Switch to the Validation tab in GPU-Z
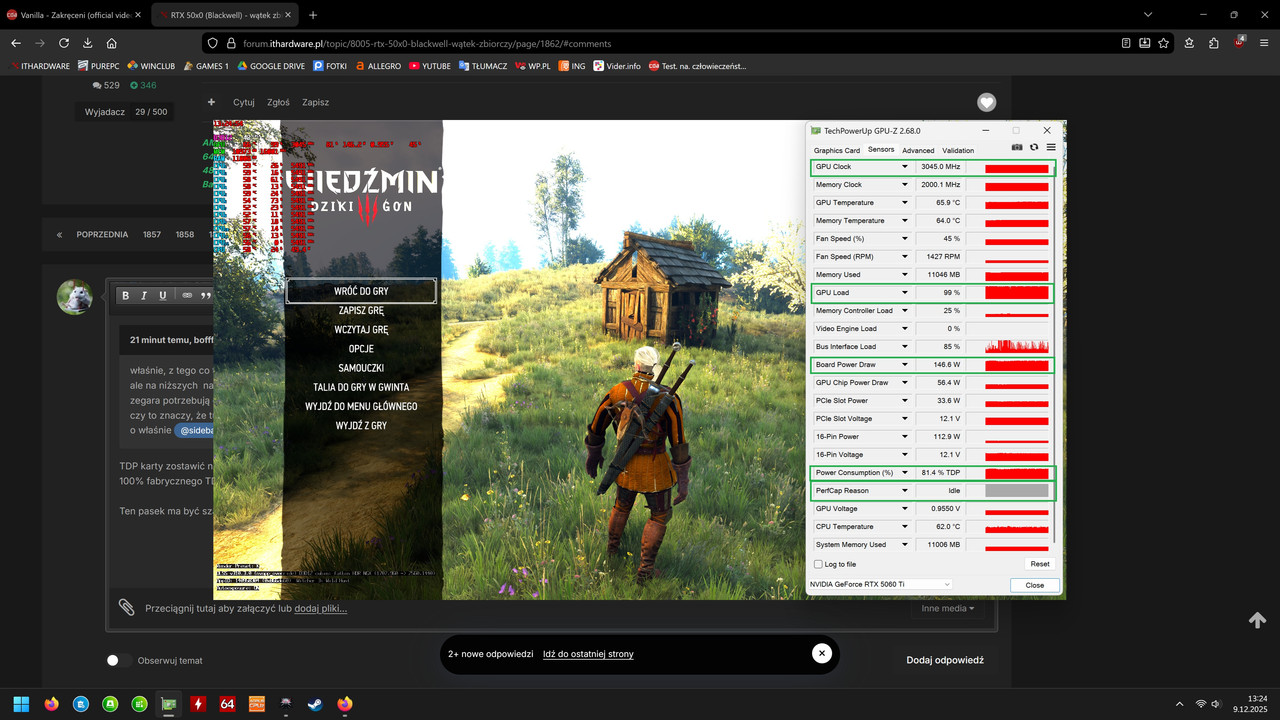 coord(958,150)
